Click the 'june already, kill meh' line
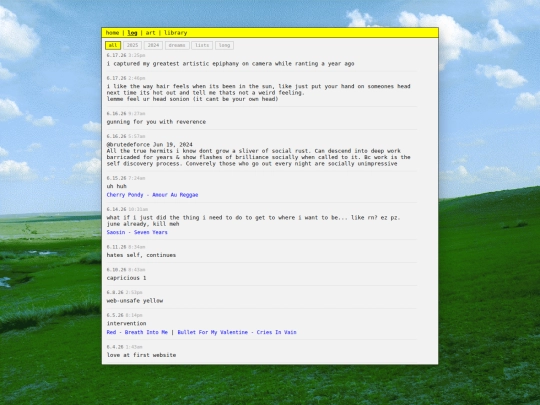 [143, 224]
